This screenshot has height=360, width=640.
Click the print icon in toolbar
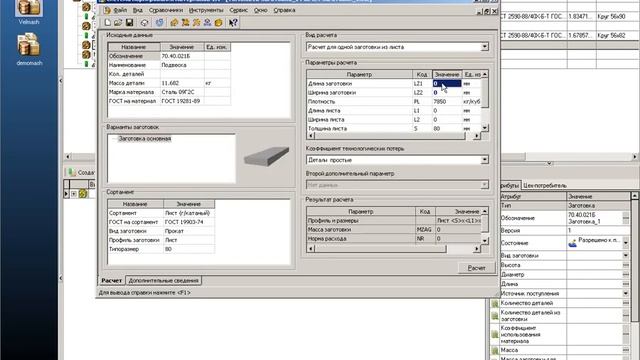point(144,22)
